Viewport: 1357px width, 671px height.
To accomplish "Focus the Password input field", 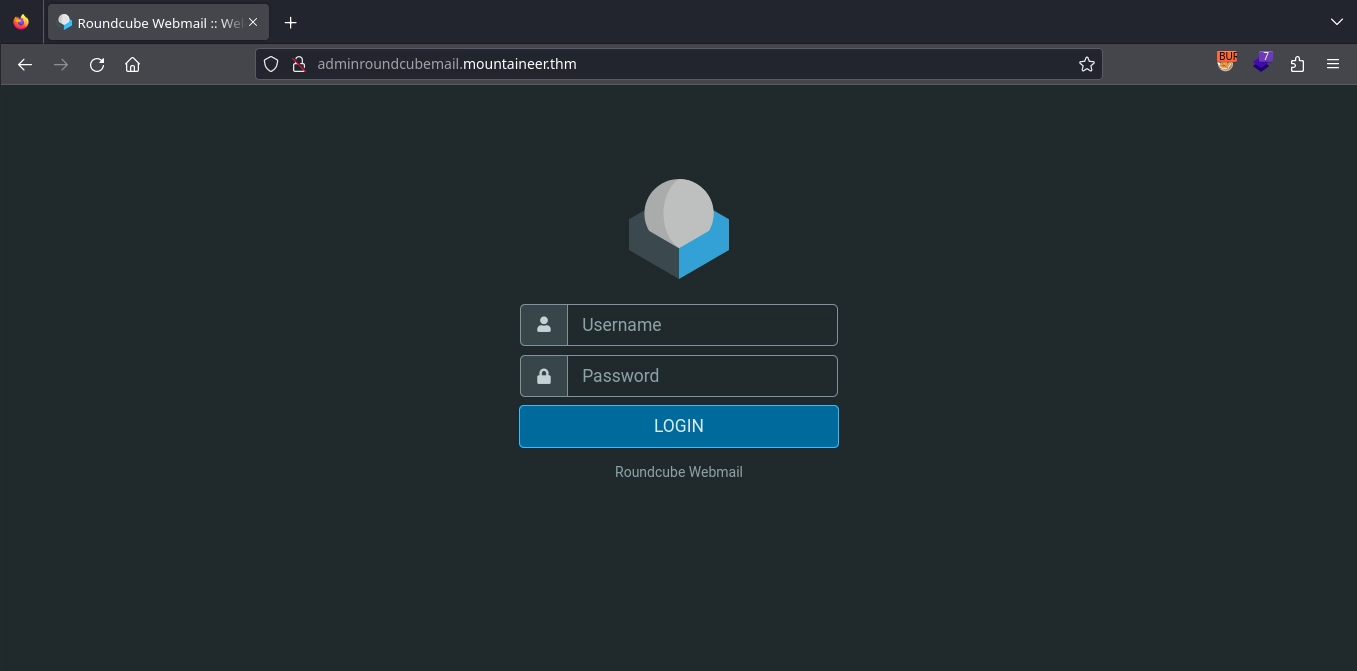I will point(701,376).
